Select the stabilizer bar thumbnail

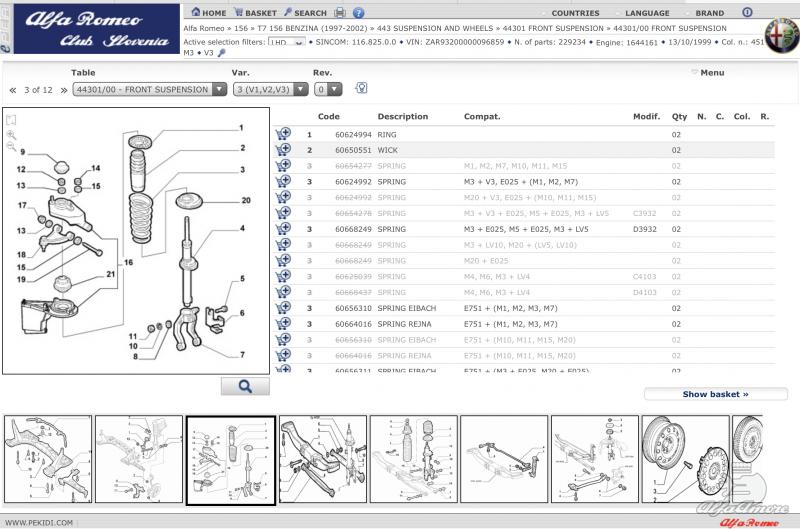pos(504,459)
